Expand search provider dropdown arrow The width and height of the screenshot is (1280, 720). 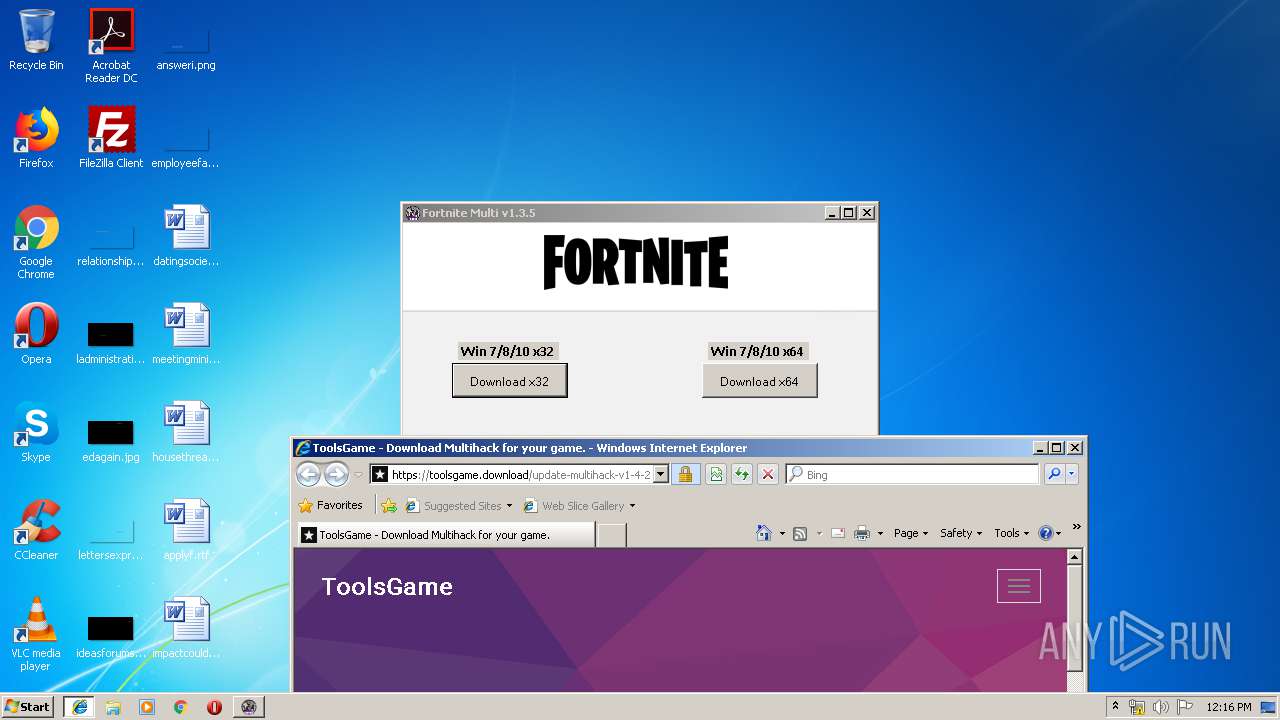(x=1072, y=475)
